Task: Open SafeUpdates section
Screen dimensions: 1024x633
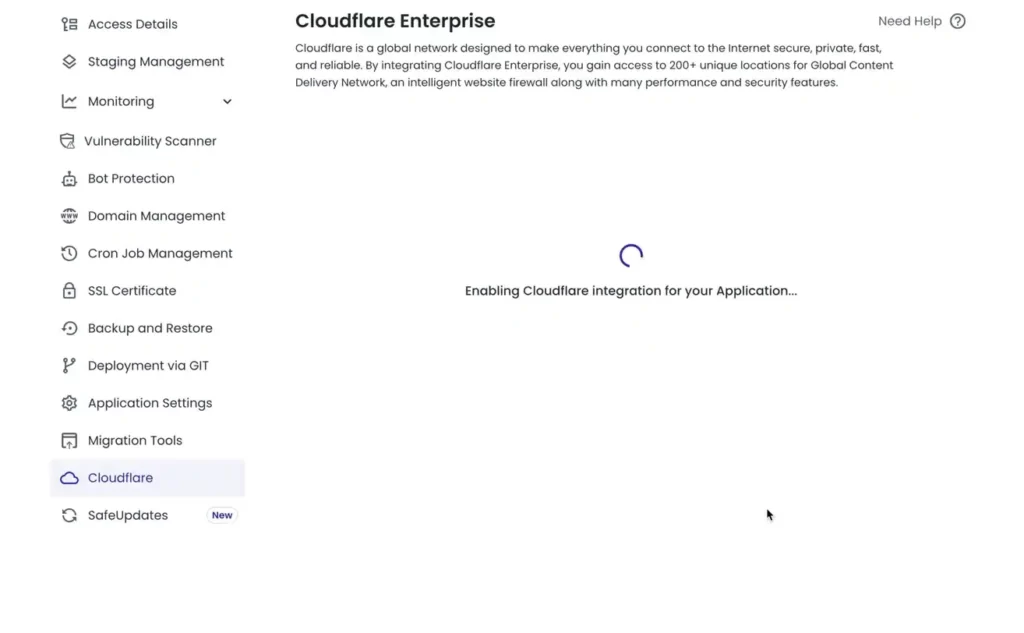Action: click(x=127, y=516)
